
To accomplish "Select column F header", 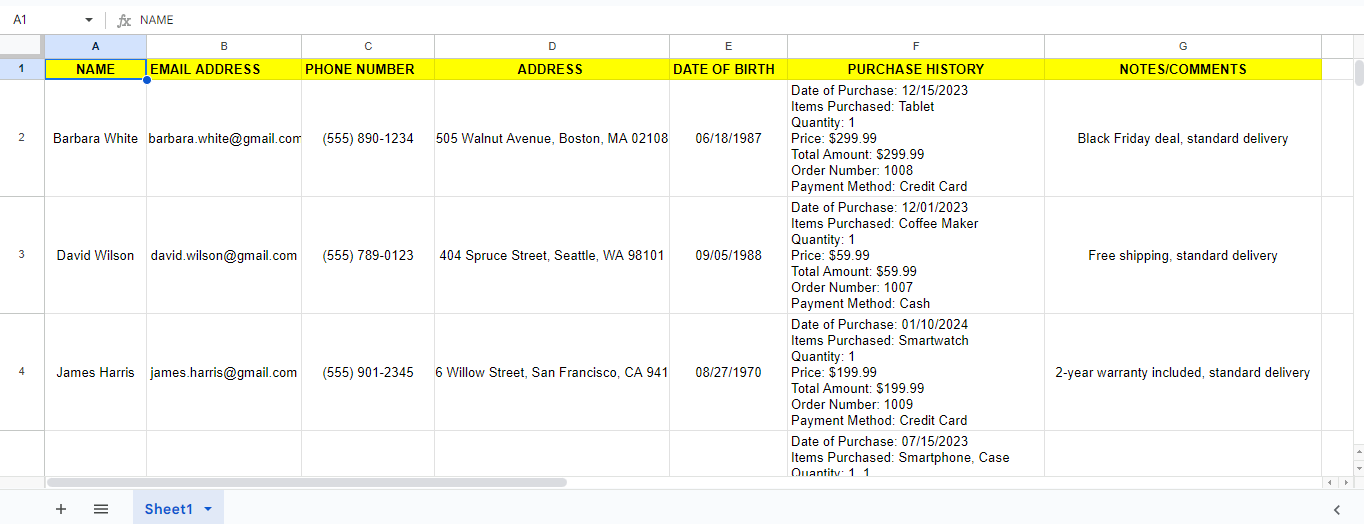I will [x=916, y=46].
